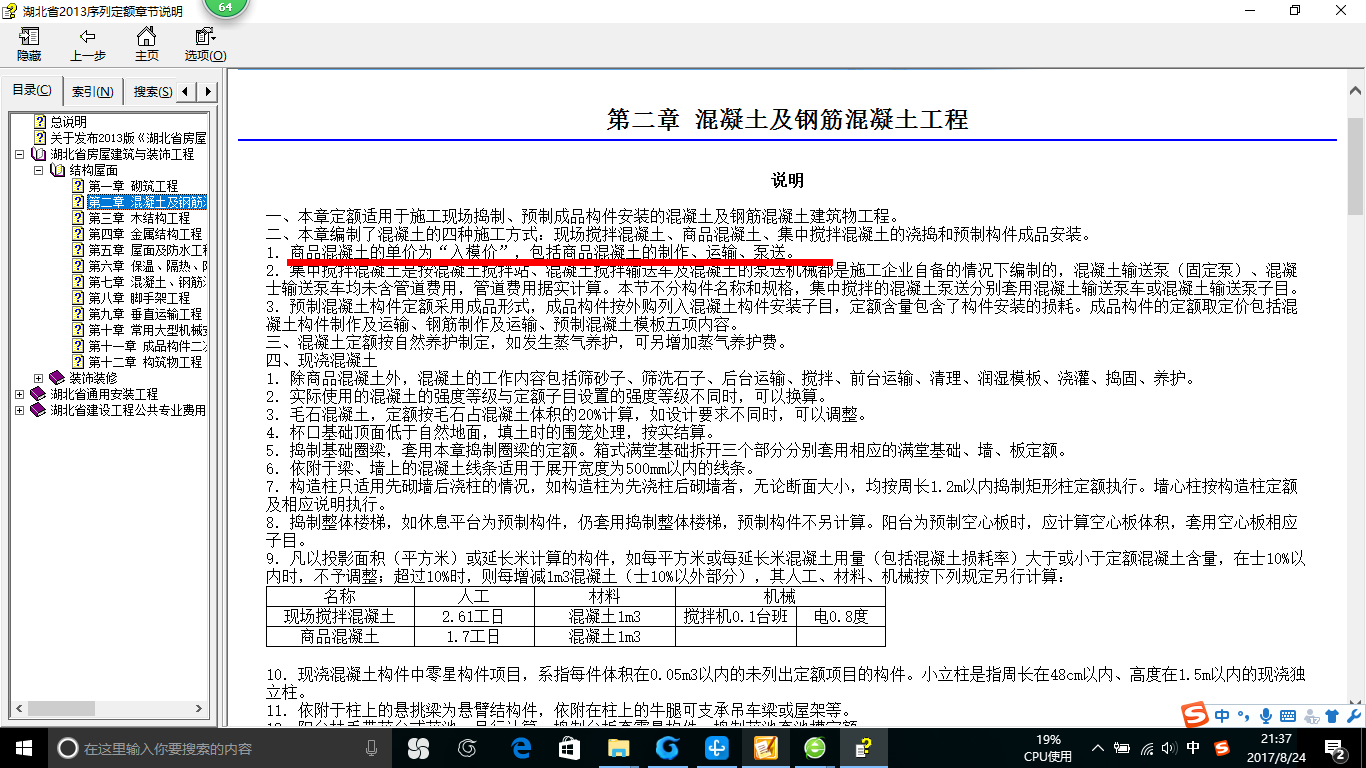This screenshot has width=1366, height=768.
Task: Click the taskbar clock 21:37
Action: coord(1275,748)
